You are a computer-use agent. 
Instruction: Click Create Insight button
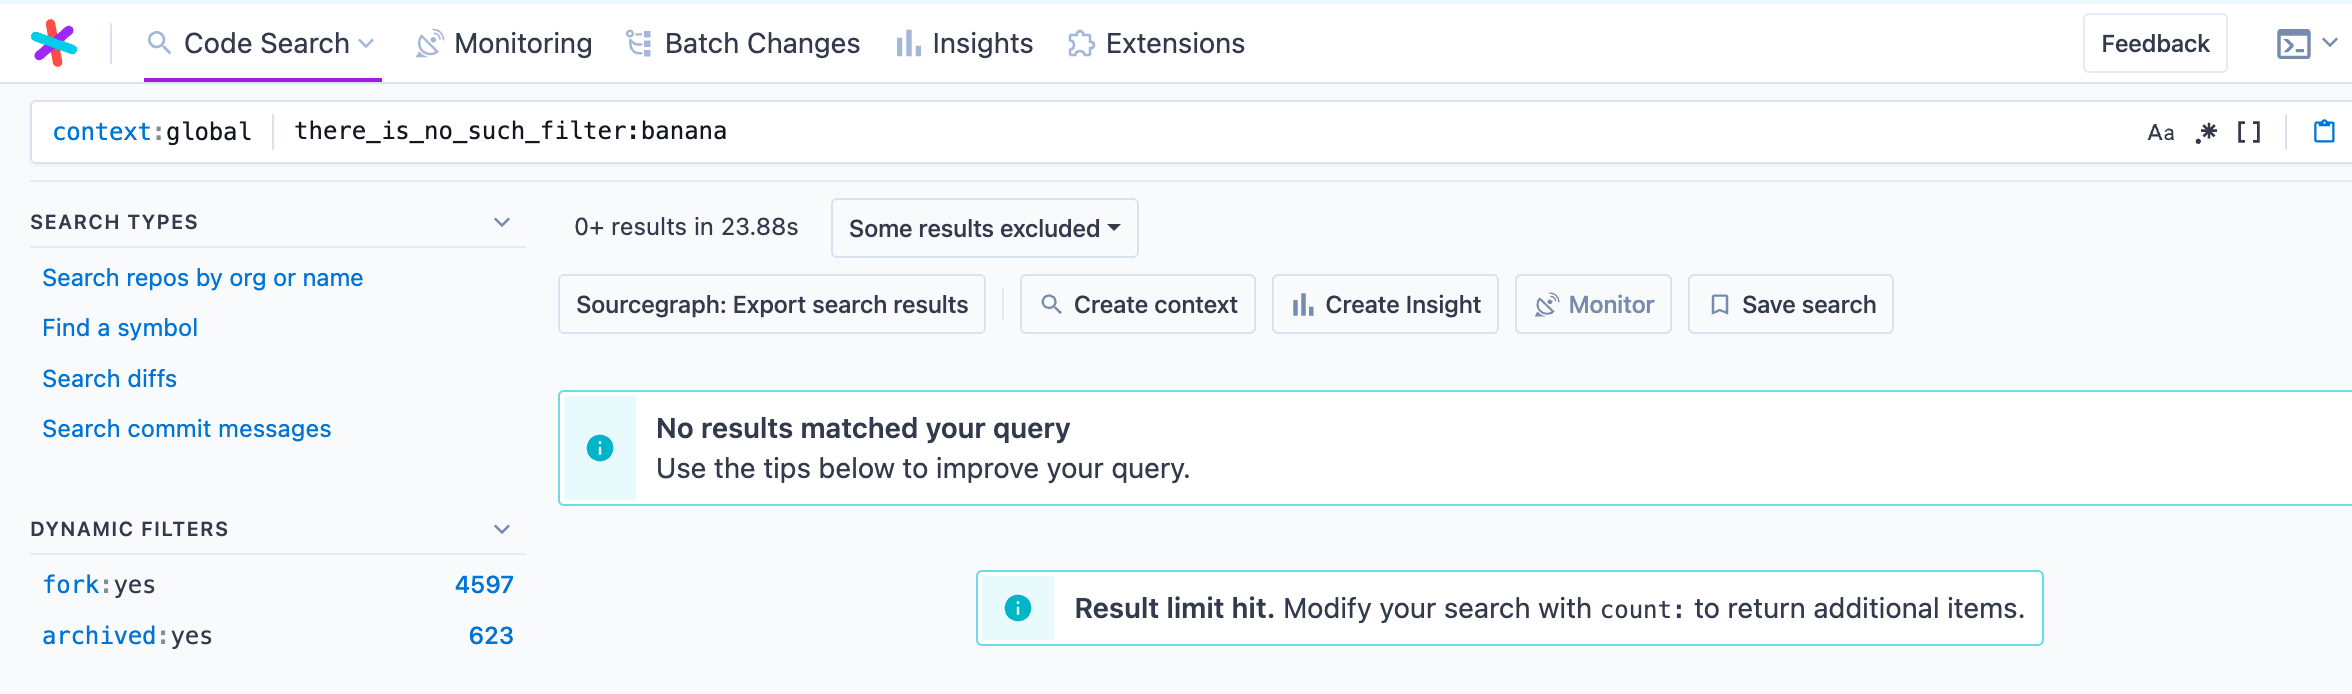(1385, 304)
